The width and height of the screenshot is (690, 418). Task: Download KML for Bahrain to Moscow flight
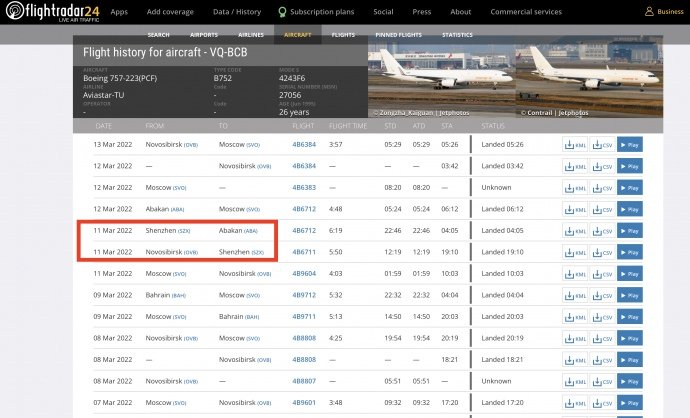coord(574,294)
